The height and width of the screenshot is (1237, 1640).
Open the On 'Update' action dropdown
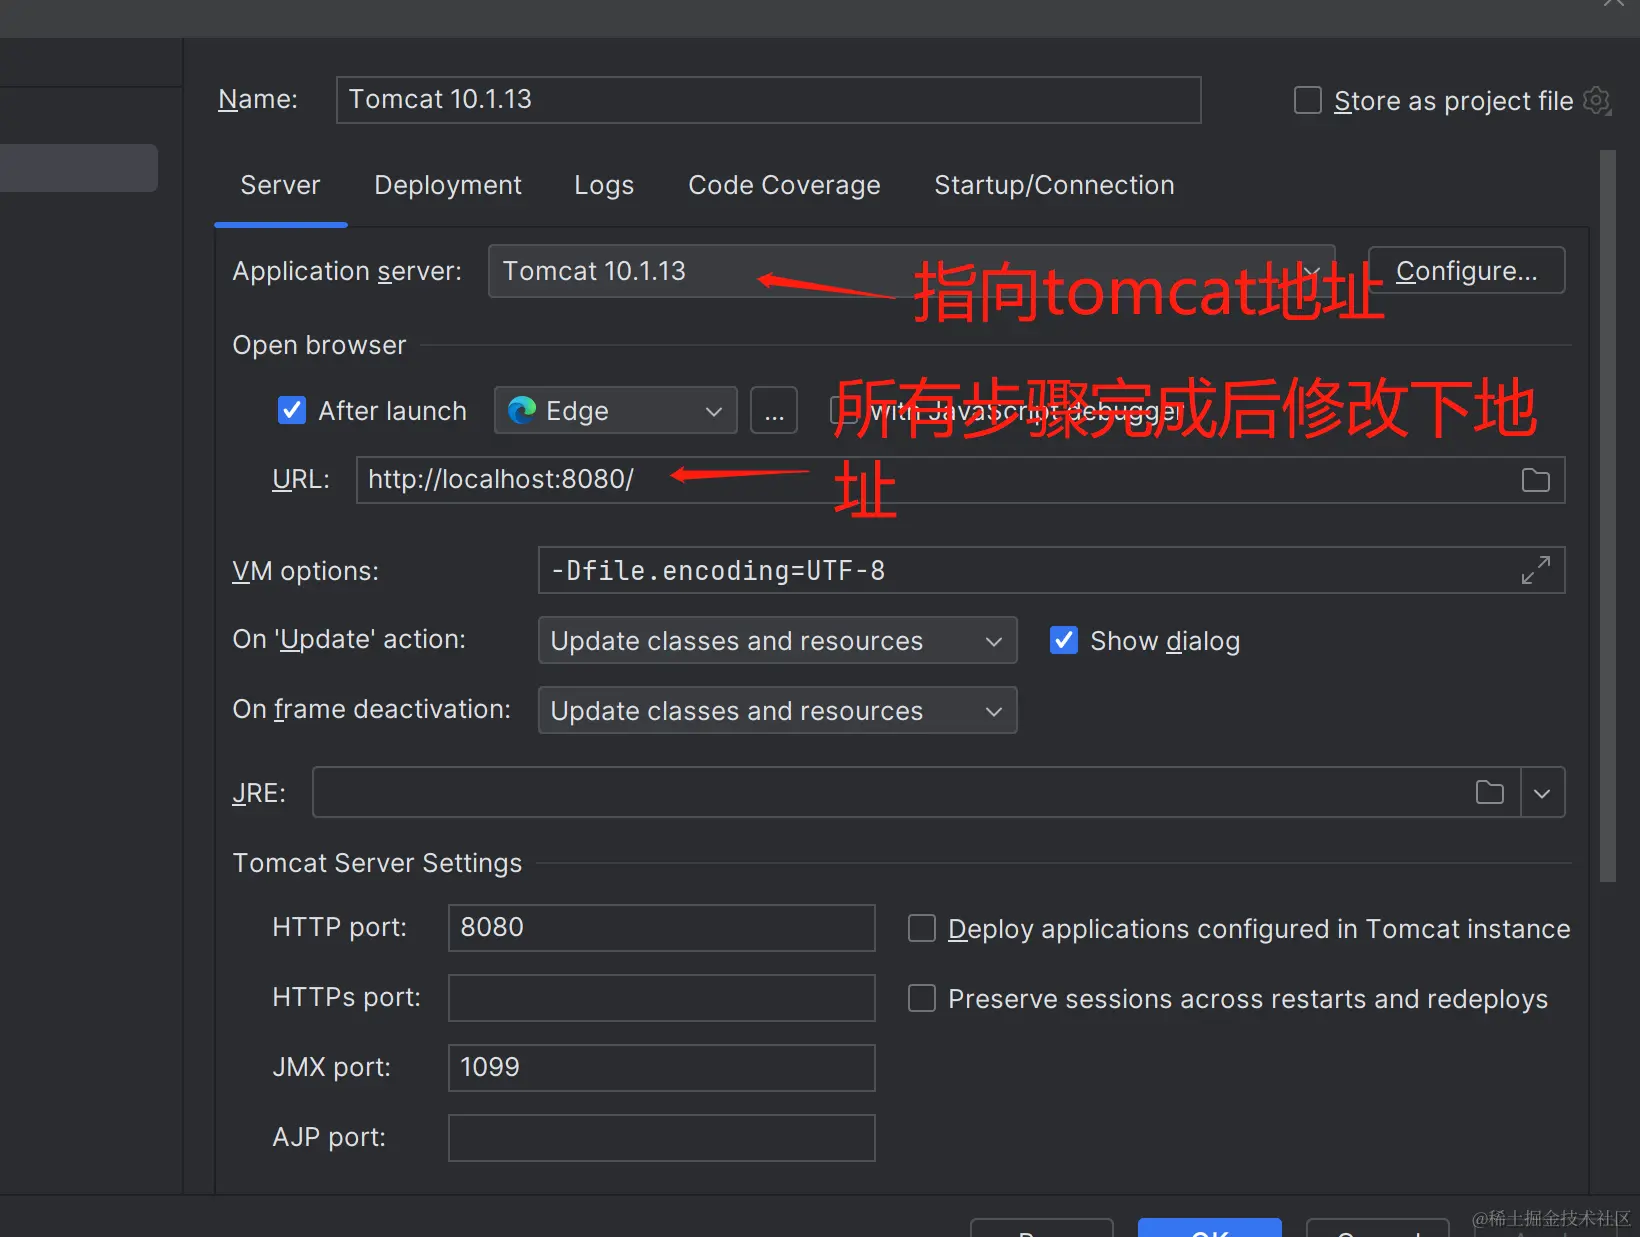pyautogui.click(x=777, y=640)
